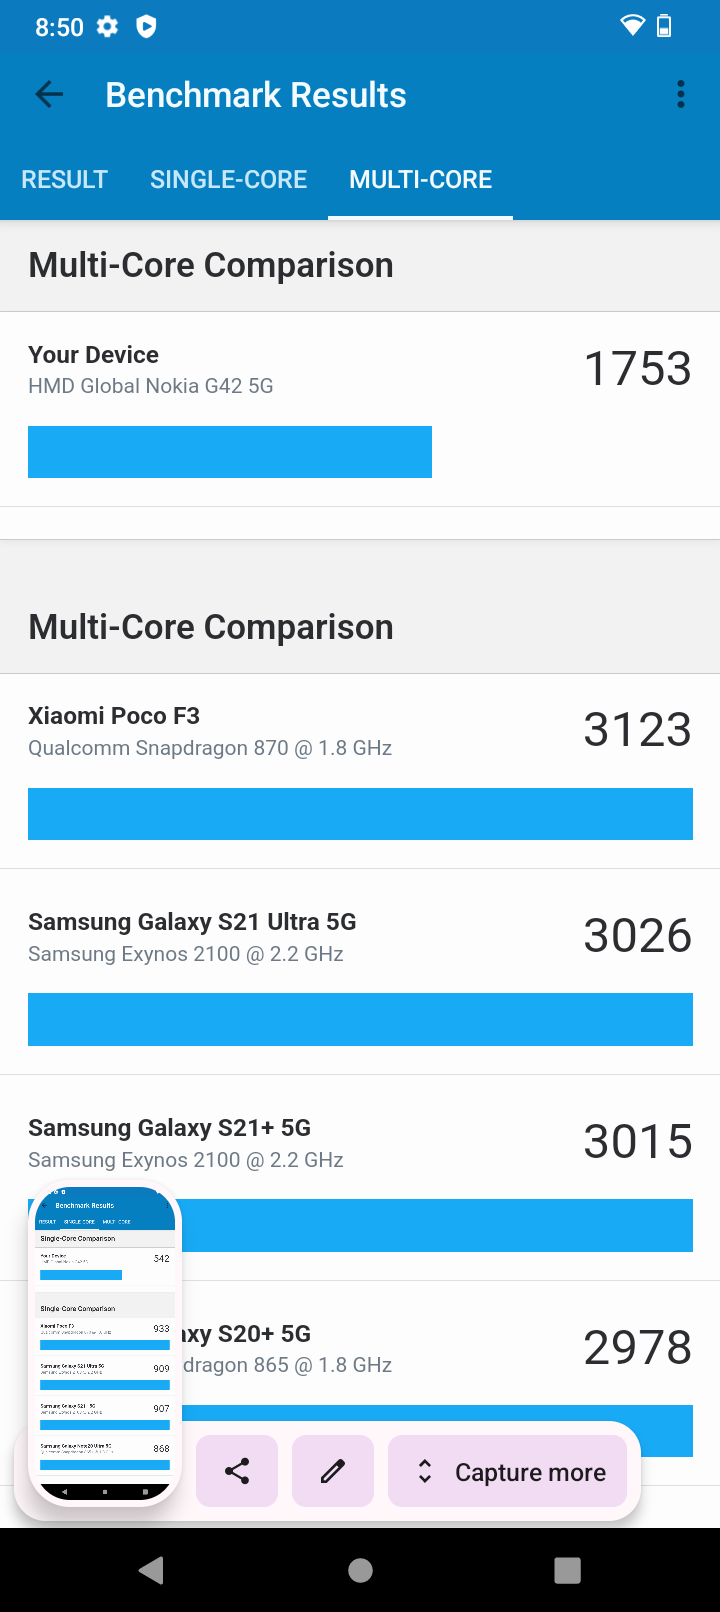The image size is (720, 1612).
Task: Tap the Your Device 1753 score row
Action: (x=360, y=409)
